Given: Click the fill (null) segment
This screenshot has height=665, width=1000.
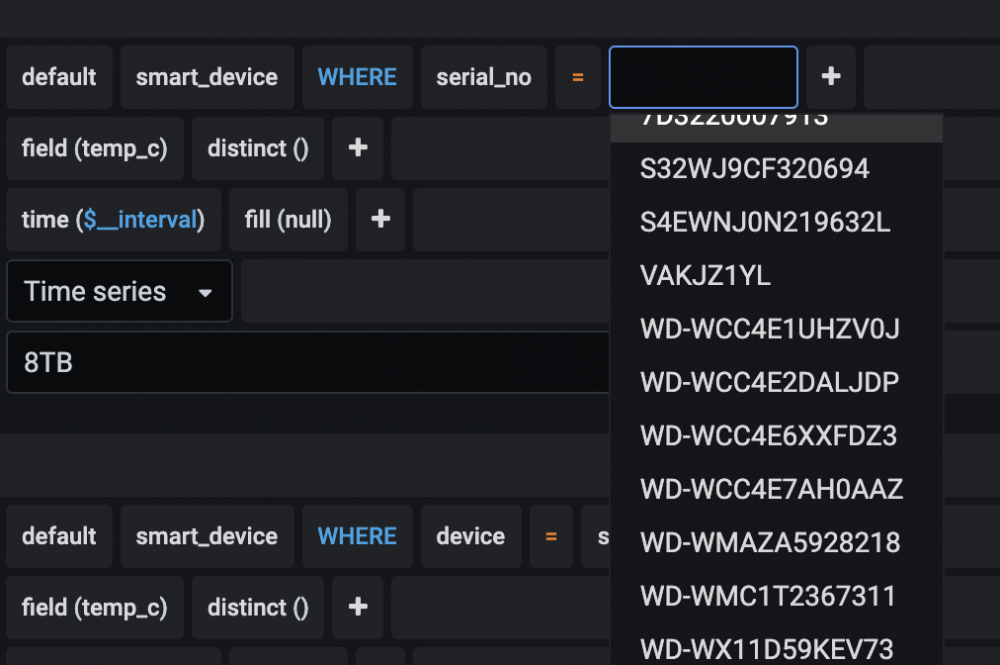Looking at the screenshot, I should pyautogui.click(x=288, y=220).
